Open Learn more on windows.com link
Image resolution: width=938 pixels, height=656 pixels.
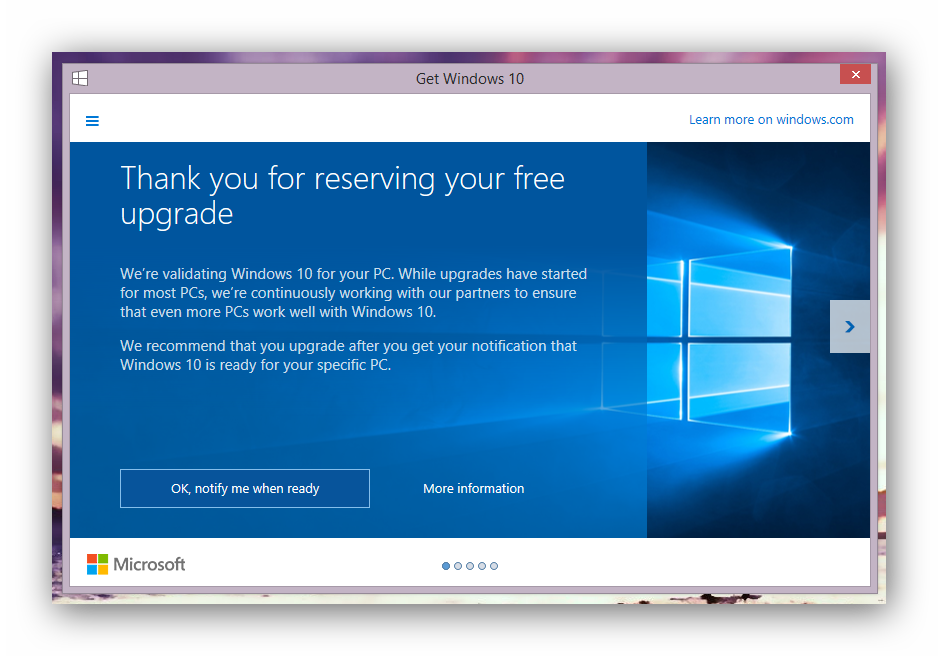(771, 120)
